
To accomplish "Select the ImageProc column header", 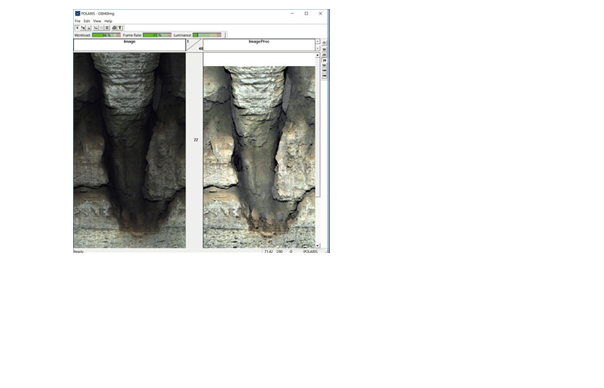I will 259,45.
